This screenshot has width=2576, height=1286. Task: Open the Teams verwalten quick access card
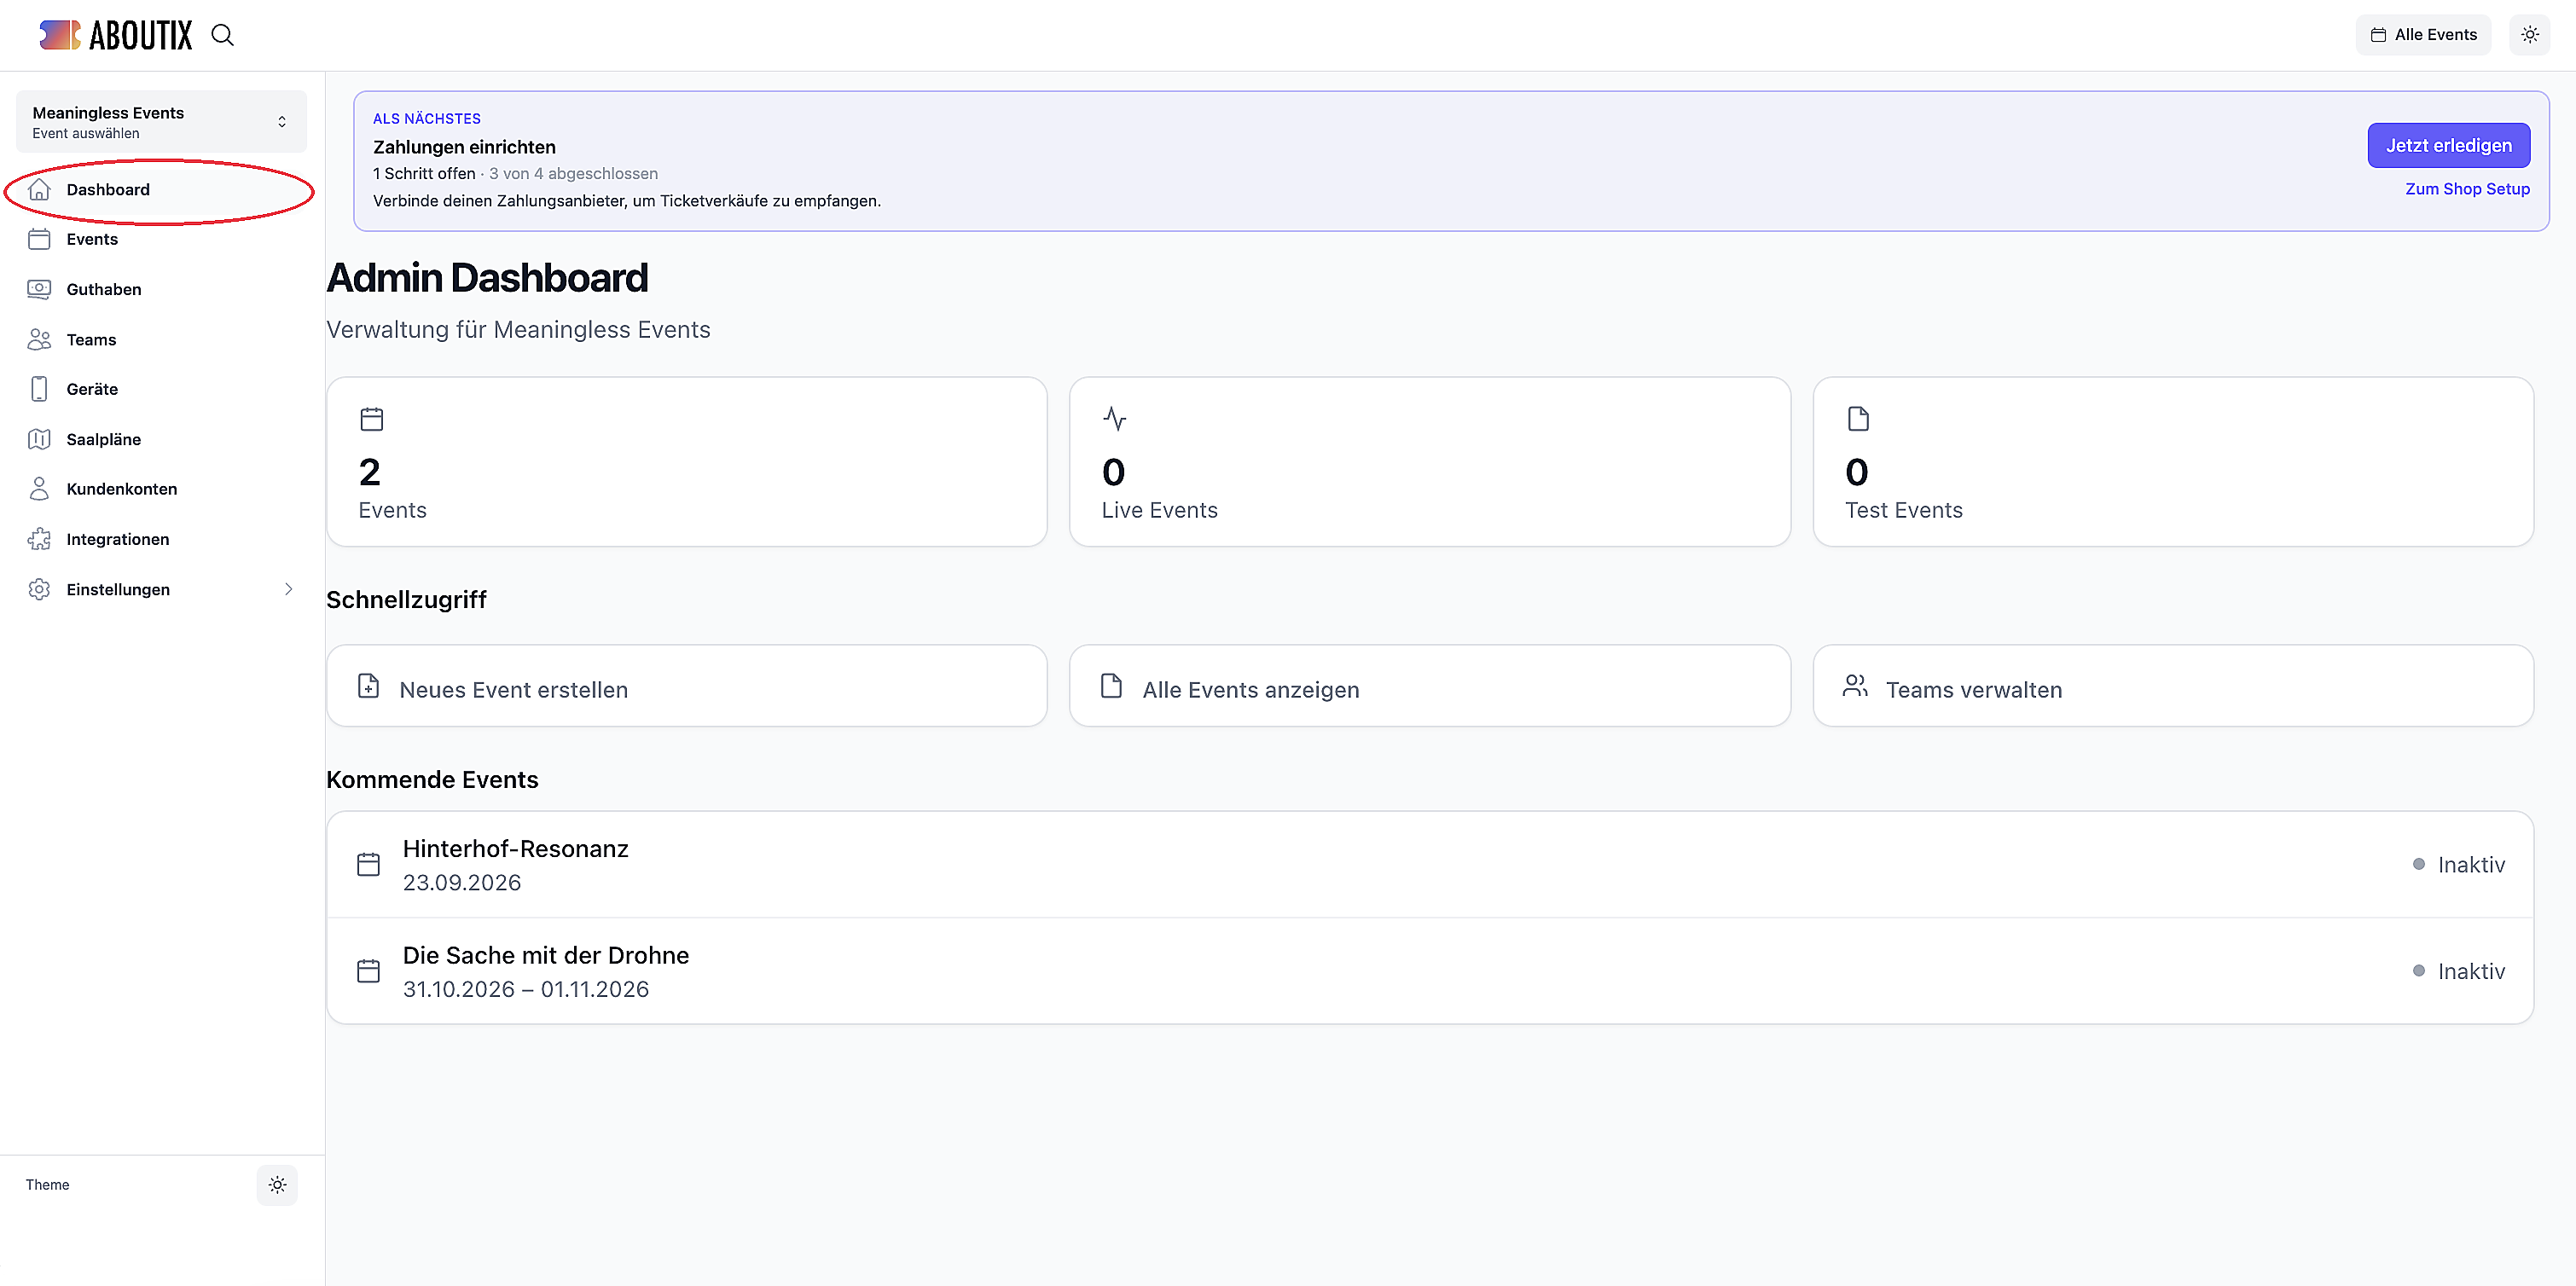(x=2173, y=686)
